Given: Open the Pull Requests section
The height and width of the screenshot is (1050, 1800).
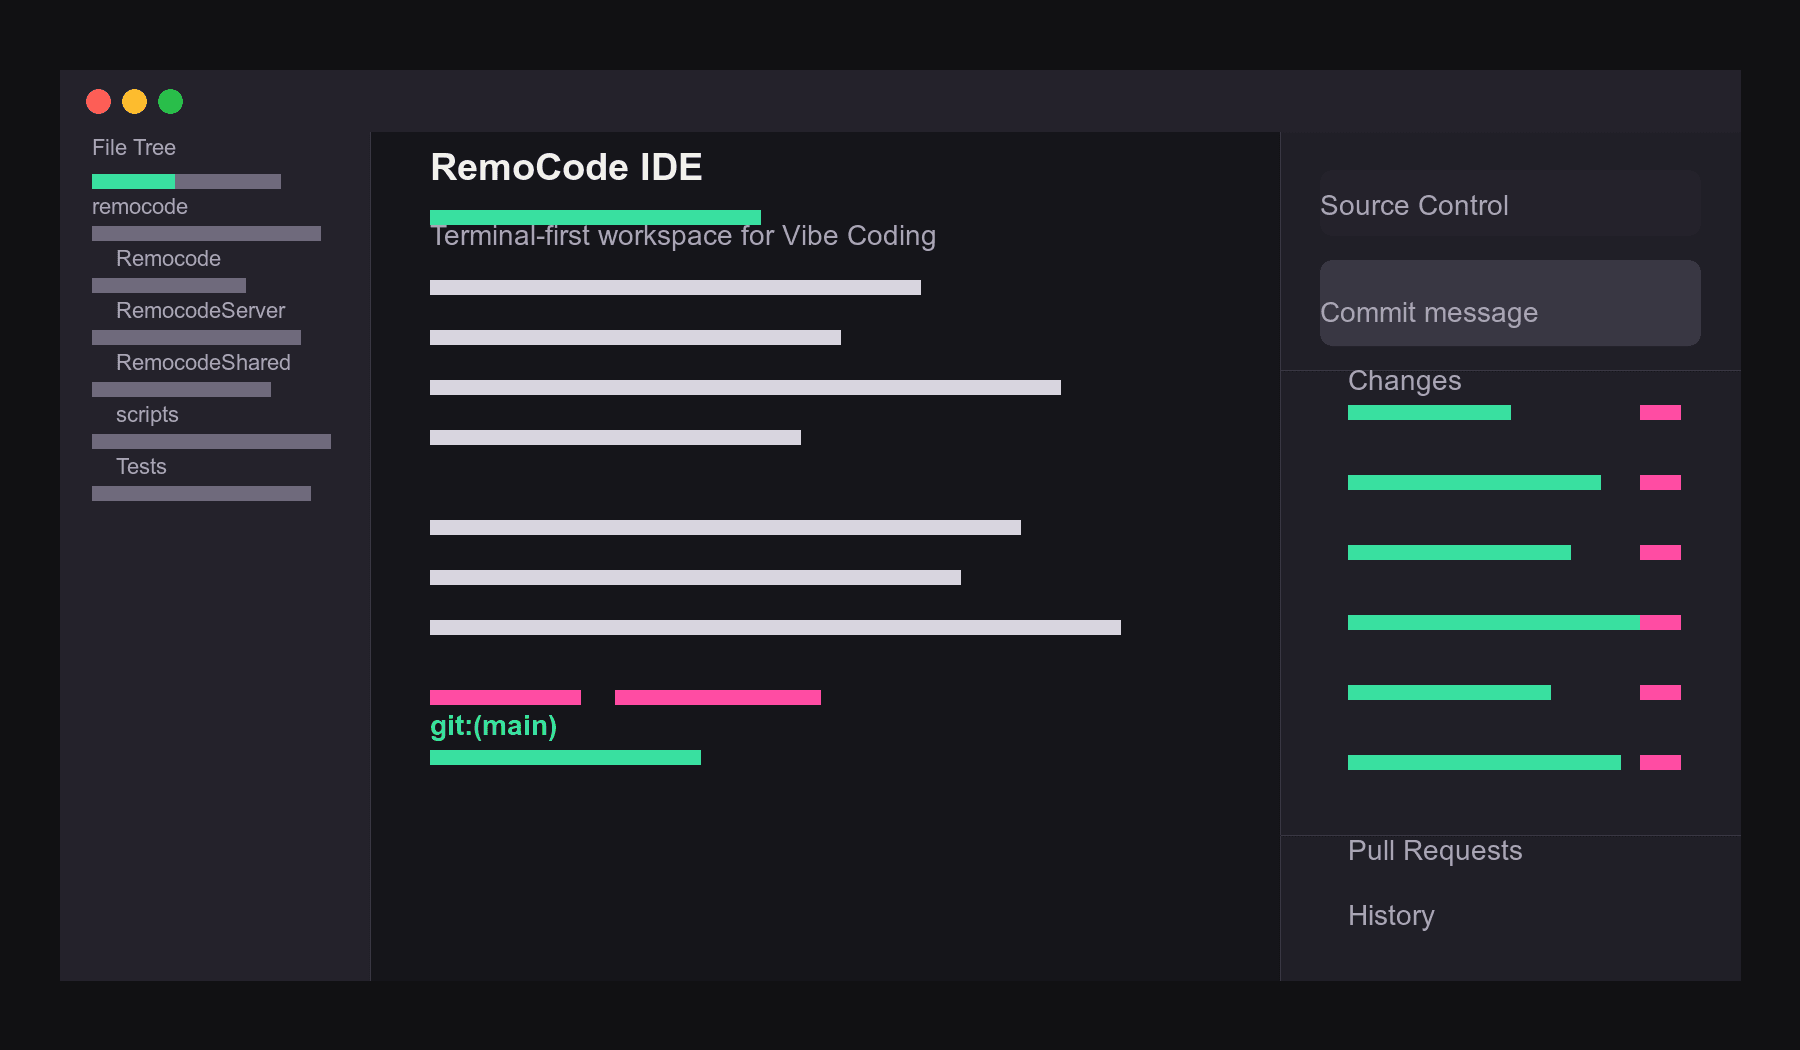Looking at the screenshot, I should pos(1435,851).
